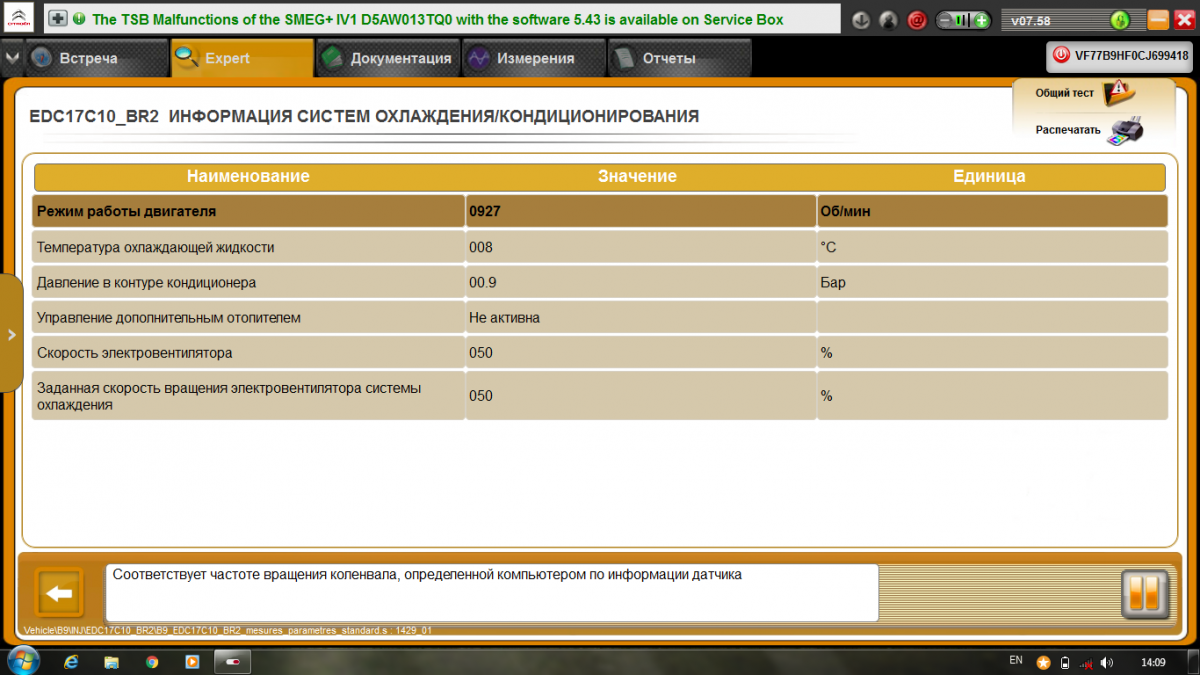The height and width of the screenshot is (675, 1200).
Task: Click A/C pressure value 00.9
Action: pos(483,283)
